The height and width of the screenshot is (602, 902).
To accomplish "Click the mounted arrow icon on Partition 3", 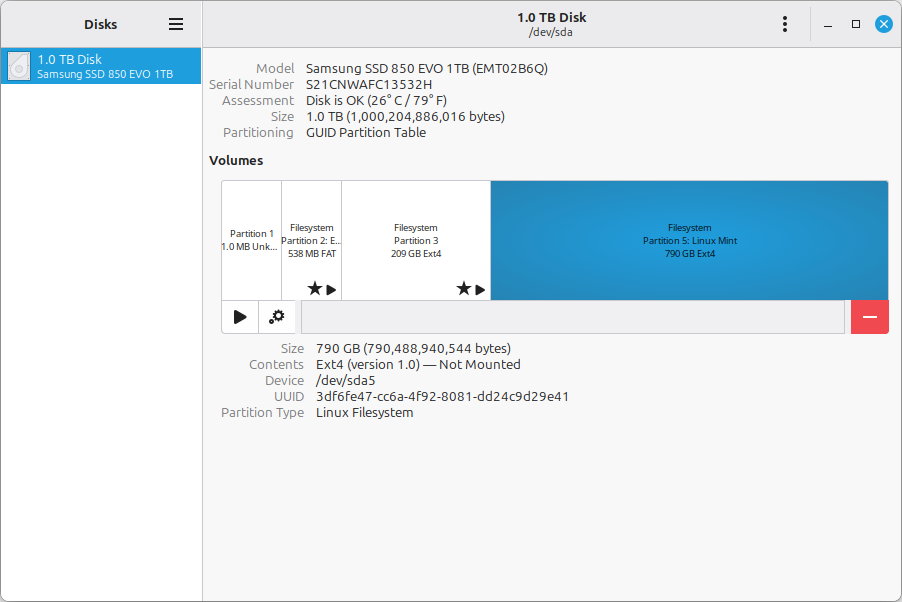I will click(x=480, y=289).
